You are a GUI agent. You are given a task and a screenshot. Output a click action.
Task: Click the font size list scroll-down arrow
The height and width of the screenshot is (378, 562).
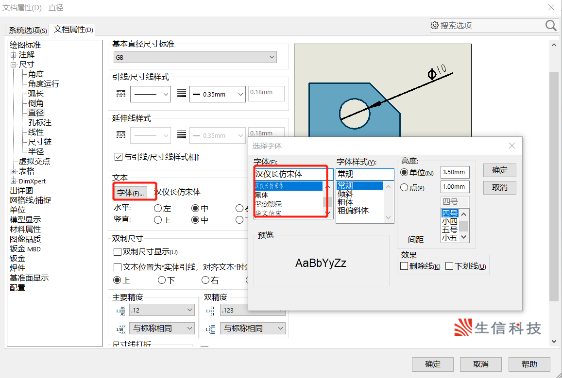tap(463, 237)
